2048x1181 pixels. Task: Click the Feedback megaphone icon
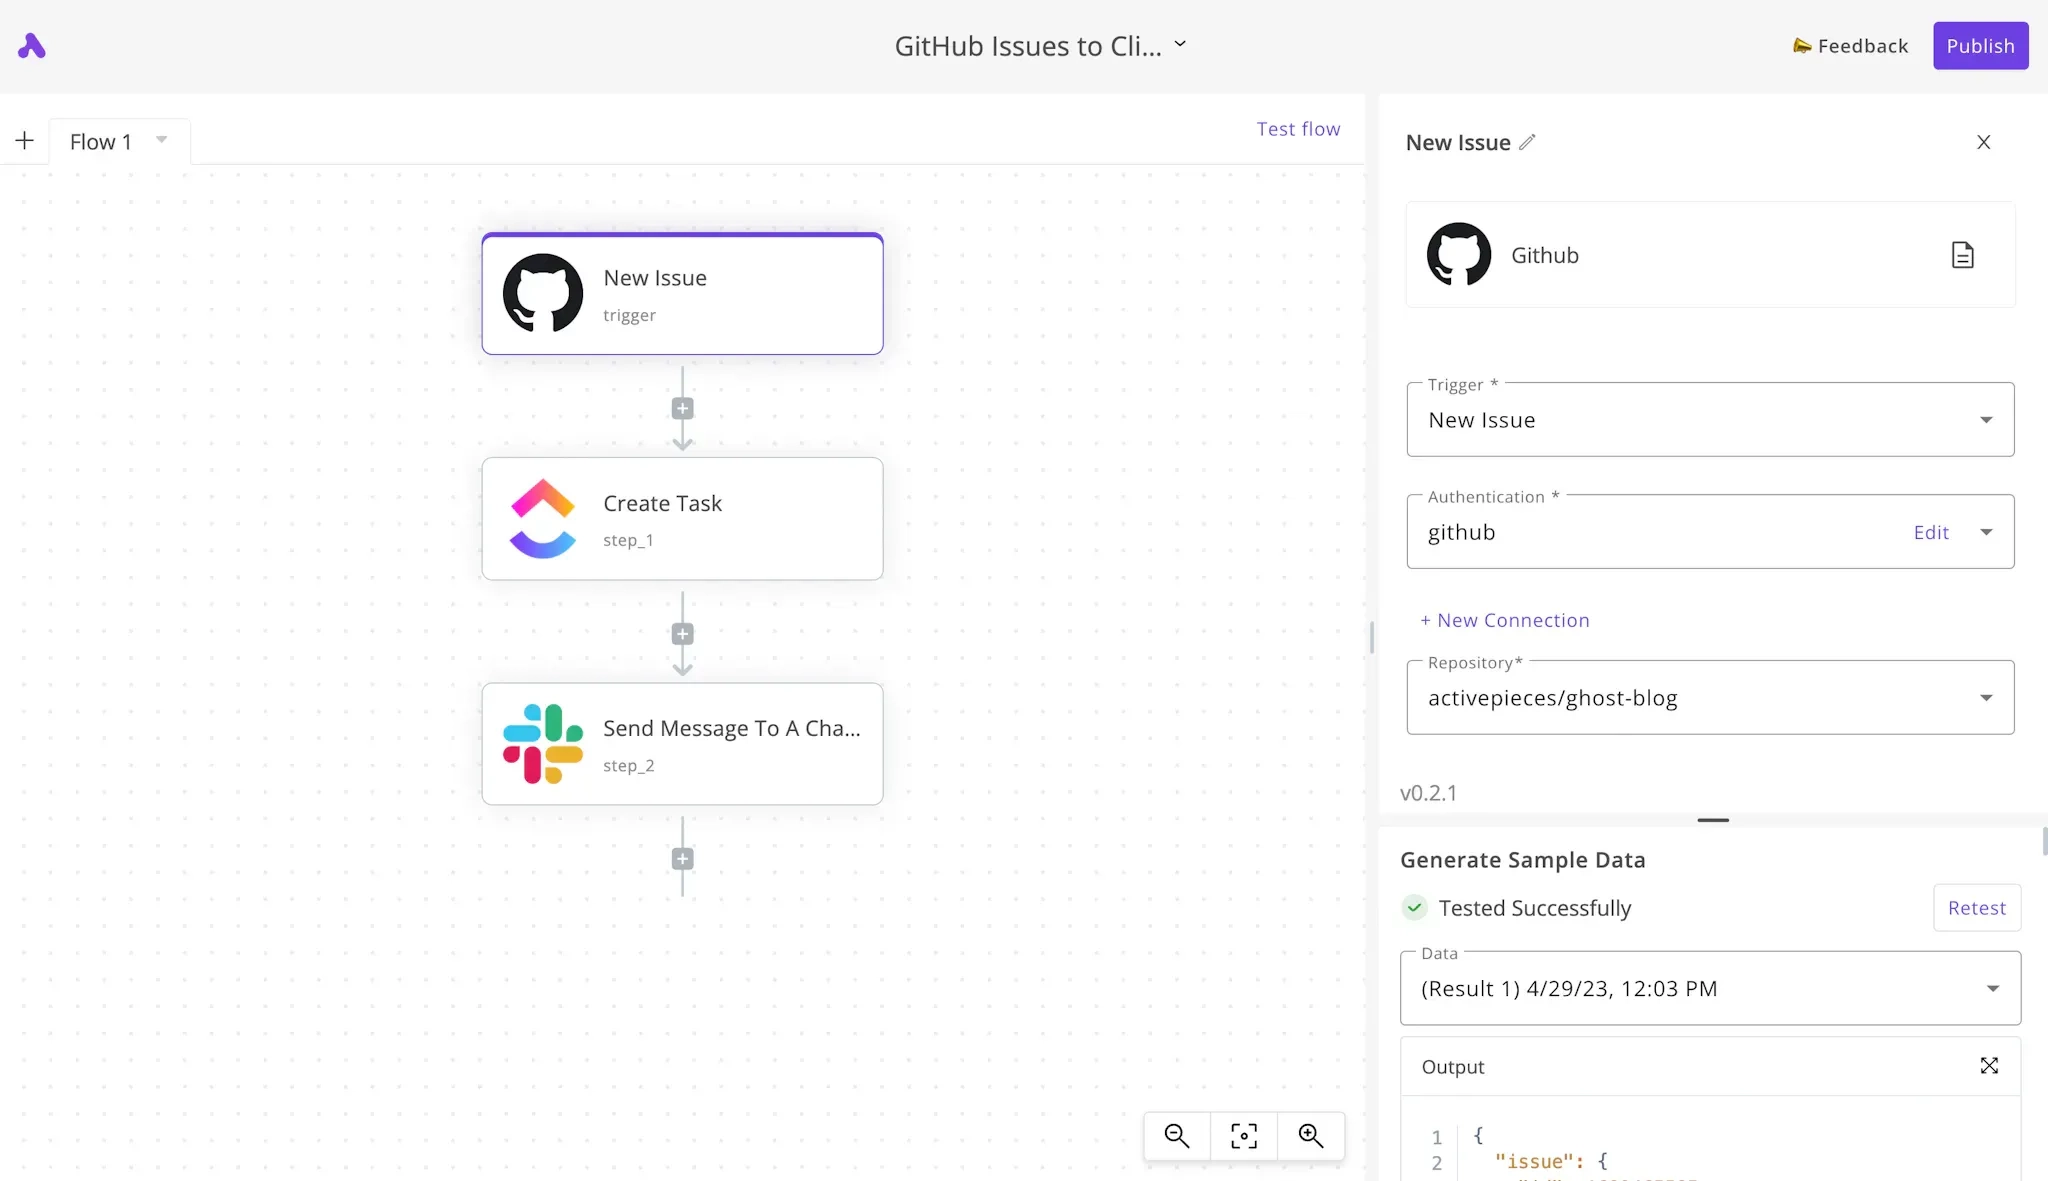pos(1802,46)
